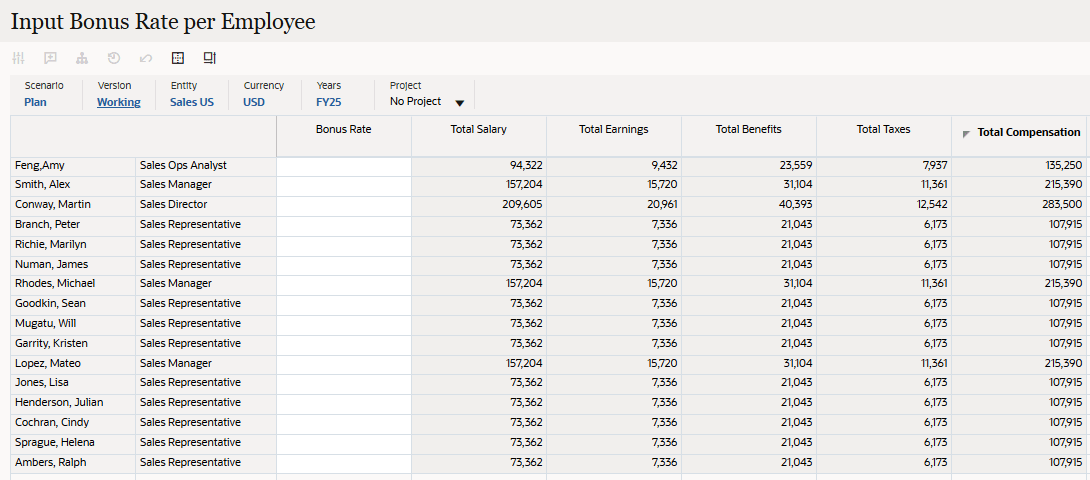This screenshot has width=1090, height=480.
Task: Click the adjust sliders toolbar icon
Action: pos(18,58)
